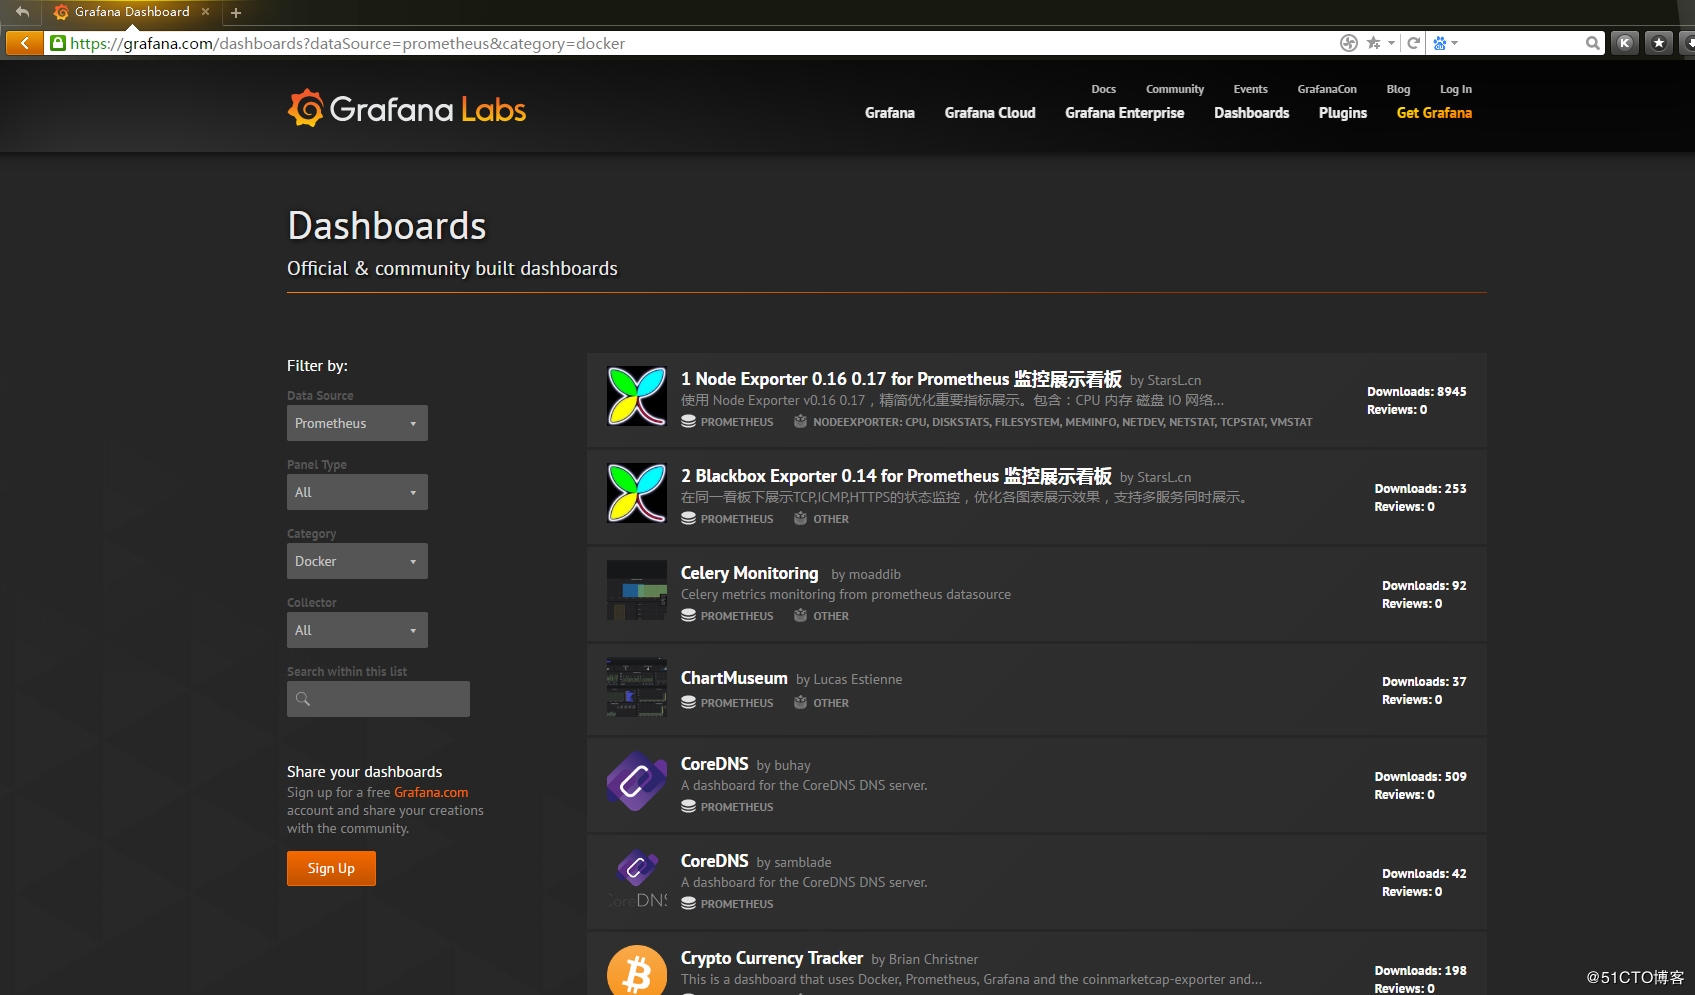Viewport: 1695px width, 995px height.
Task: Open the Collector dropdown set to All
Action: 357,630
